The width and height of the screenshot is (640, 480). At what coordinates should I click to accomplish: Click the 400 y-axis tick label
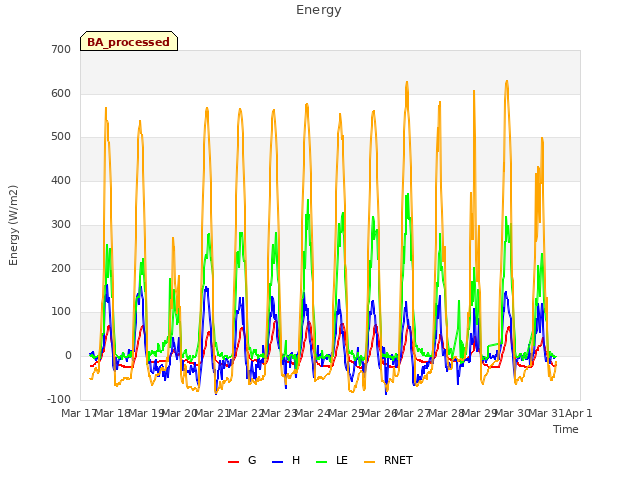61,180
